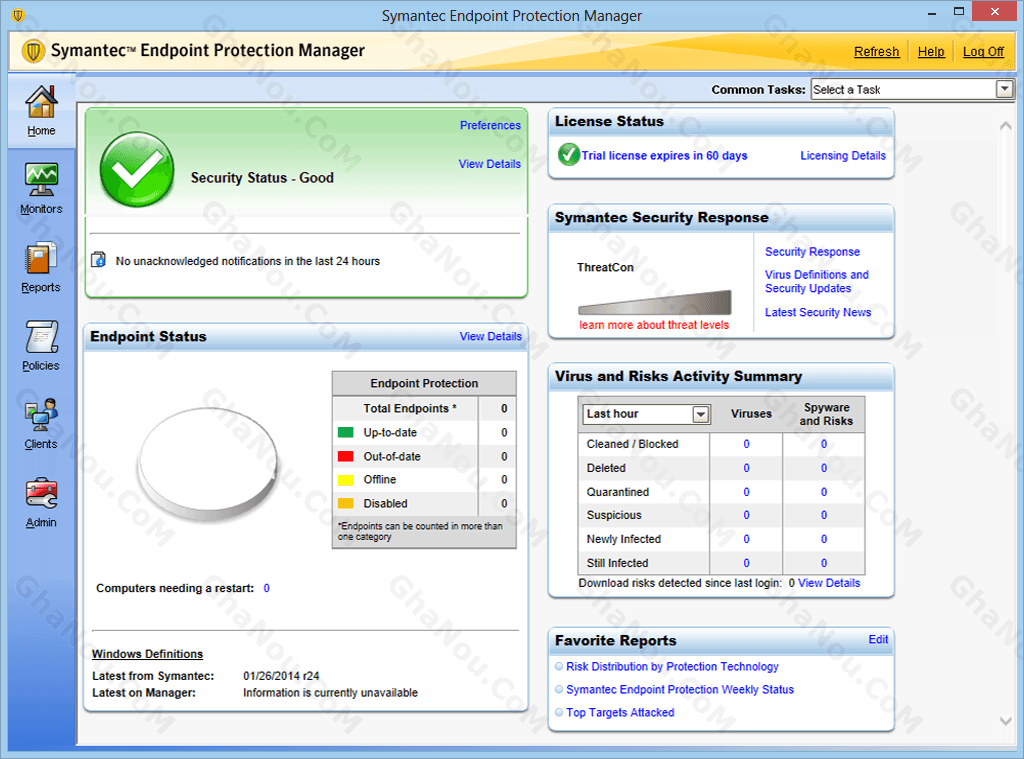
Task: Click the Symantec shield logo in the header
Action: pos(33,51)
